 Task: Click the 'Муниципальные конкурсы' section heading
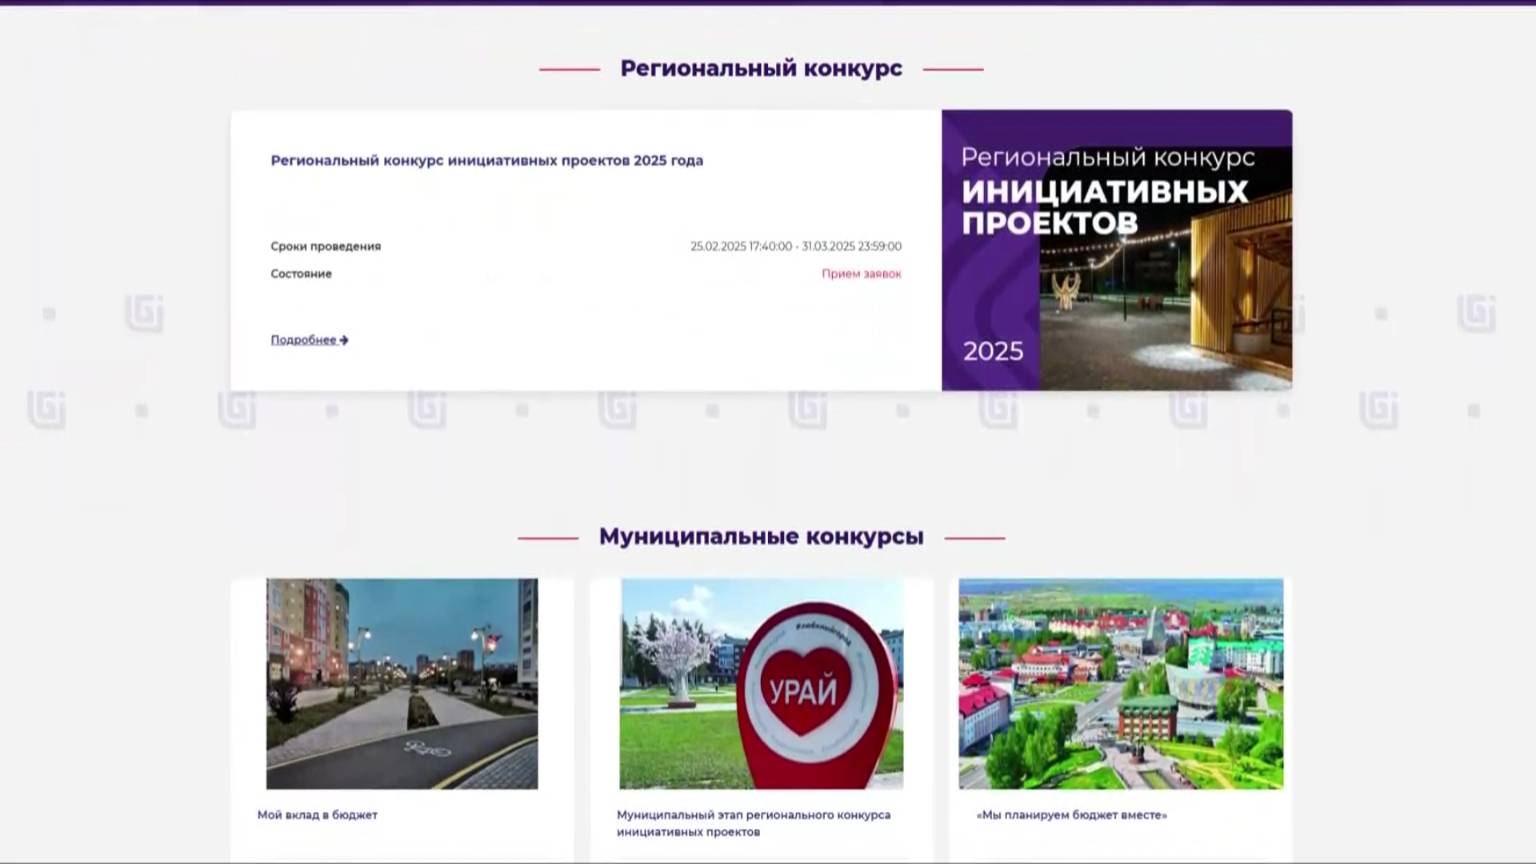(761, 537)
